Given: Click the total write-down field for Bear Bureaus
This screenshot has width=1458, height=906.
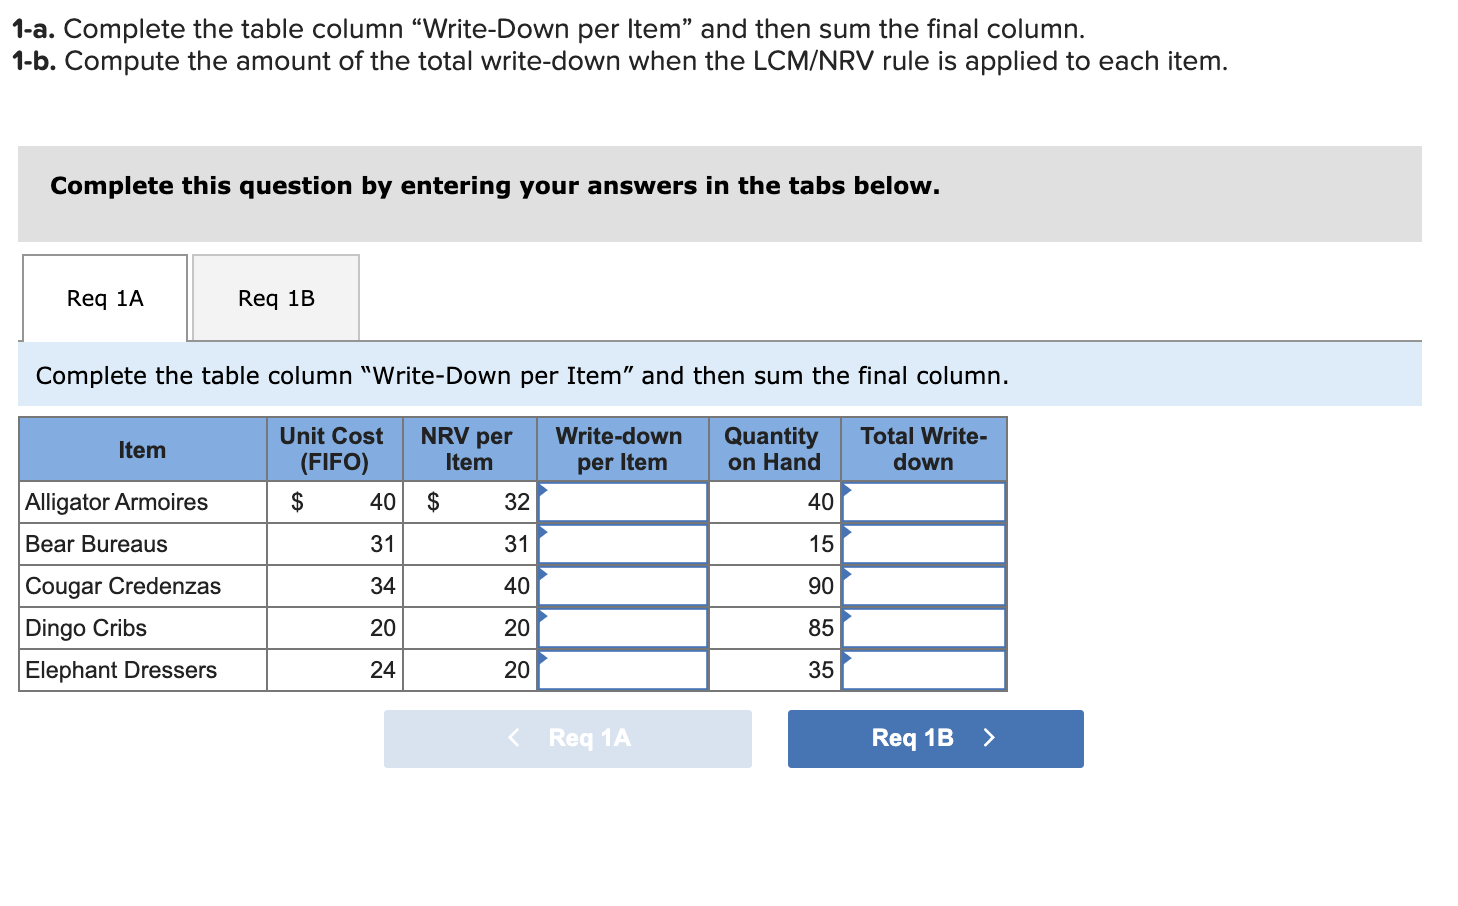Looking at the screenshot, I should [924, 544].
